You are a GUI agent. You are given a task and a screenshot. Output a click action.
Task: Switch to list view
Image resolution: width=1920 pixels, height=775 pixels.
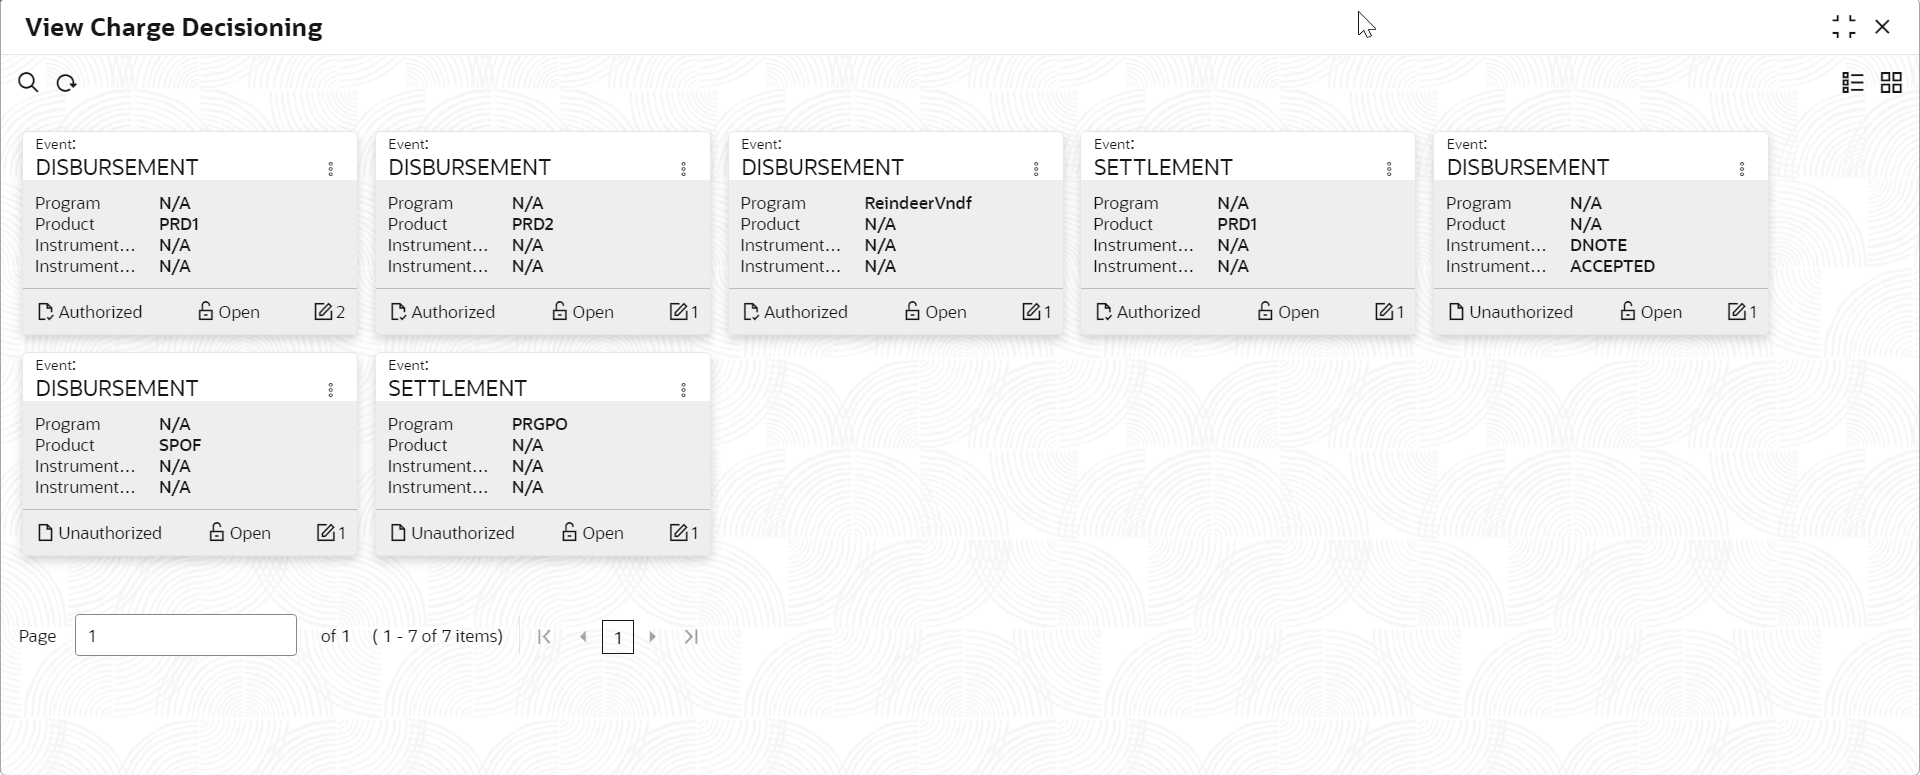(x=1852, y=83)
